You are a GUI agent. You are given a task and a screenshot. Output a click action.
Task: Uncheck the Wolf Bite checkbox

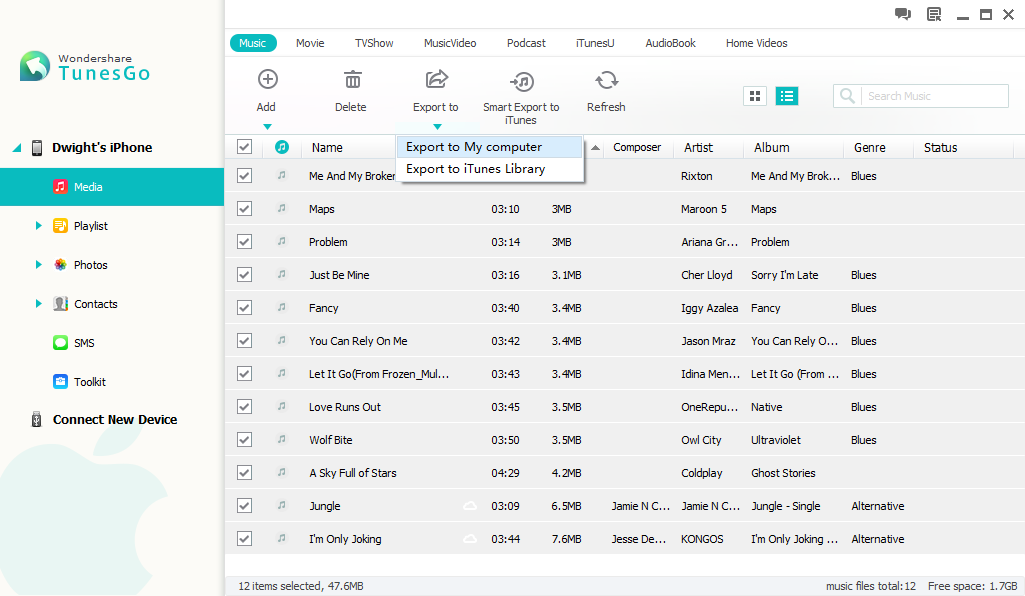point(244,440)
